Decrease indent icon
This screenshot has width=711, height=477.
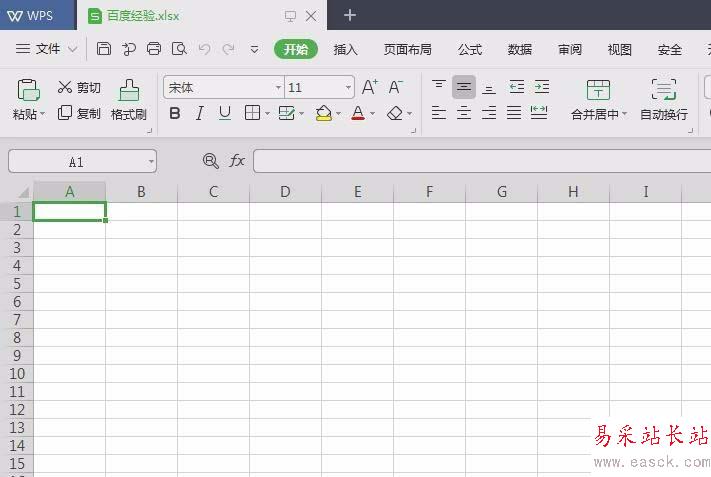click(516, 87)
